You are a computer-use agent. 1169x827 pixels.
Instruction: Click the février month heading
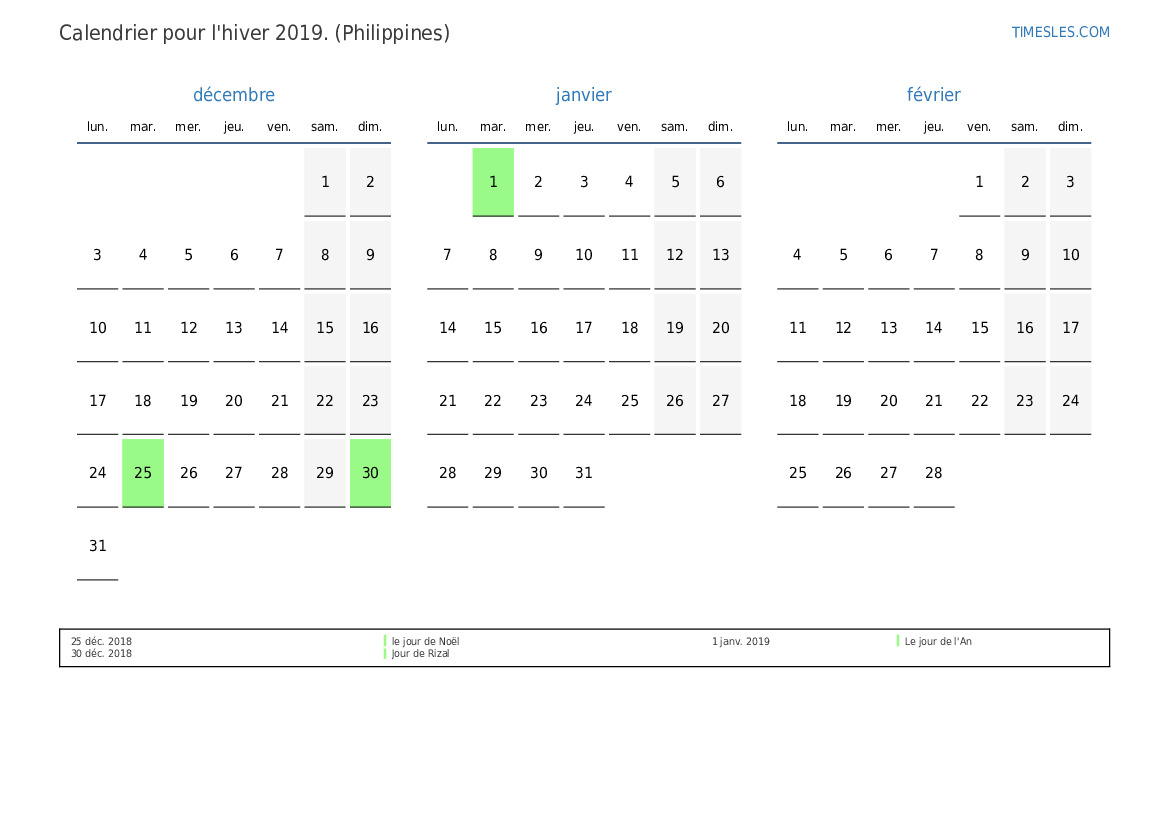coord(933,95)
